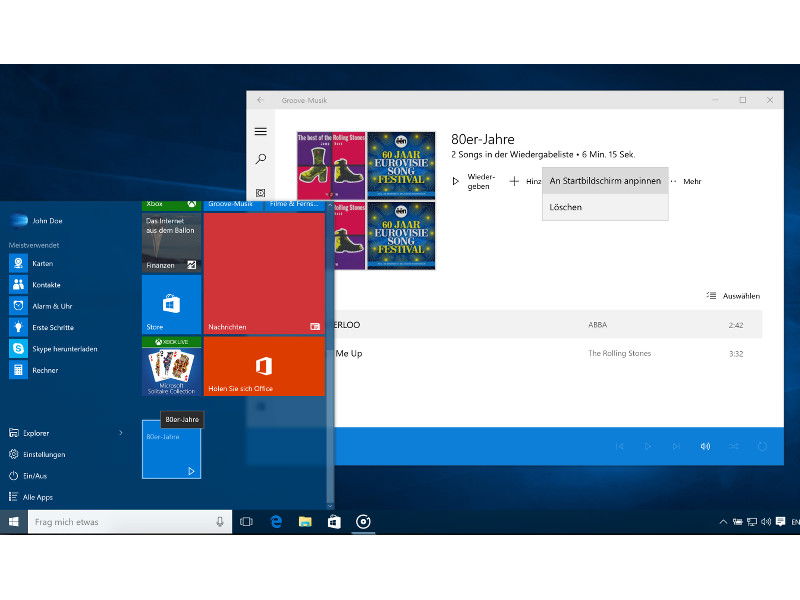The image size is (800, 600).
Task: Open File Explorer from the taskbar
Action: click(305, 521)
